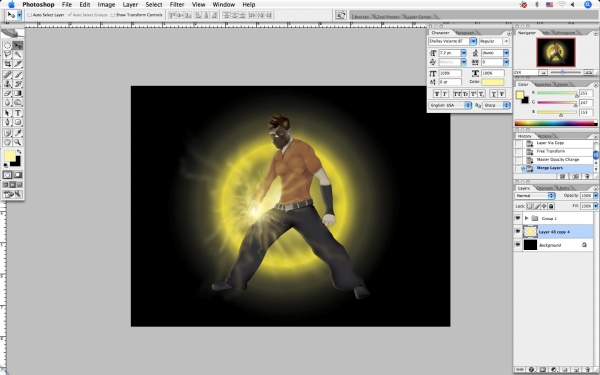Select the Shape tool
The height and width of the screenshot is (375, 600).
18,122
